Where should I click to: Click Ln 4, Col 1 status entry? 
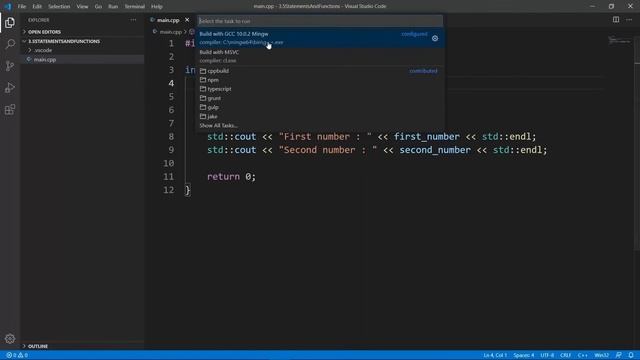point(495,355)
